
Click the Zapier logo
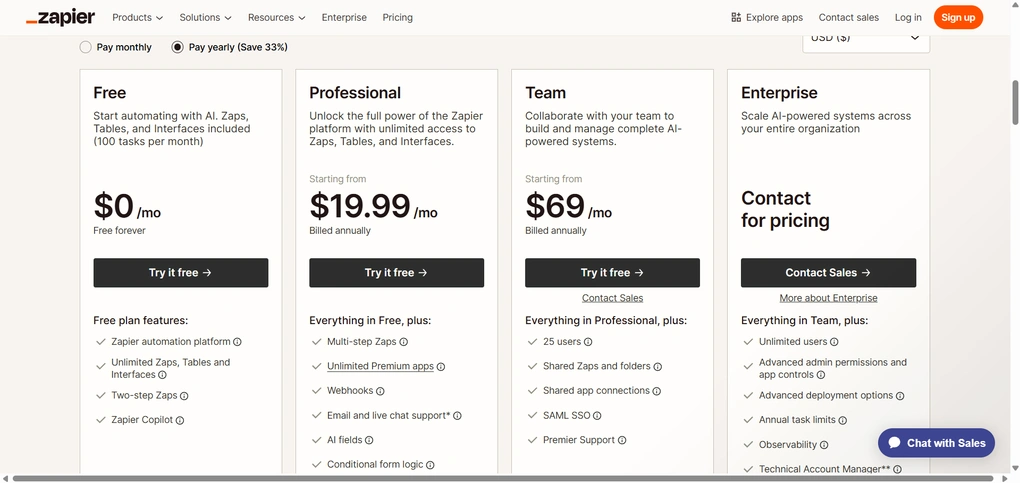(x=60, y=18)
